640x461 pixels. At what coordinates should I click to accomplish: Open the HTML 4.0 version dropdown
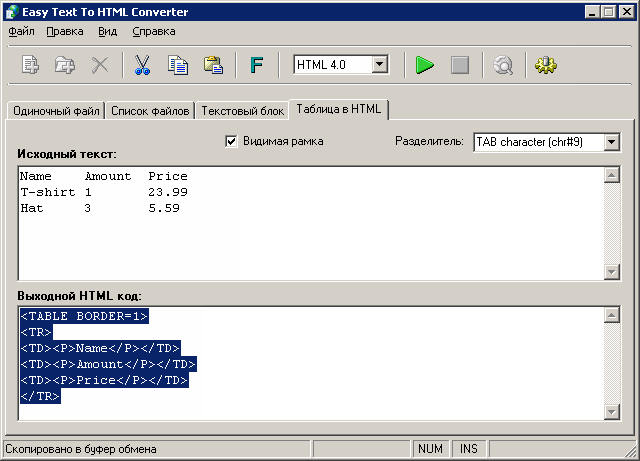[380, 64]
